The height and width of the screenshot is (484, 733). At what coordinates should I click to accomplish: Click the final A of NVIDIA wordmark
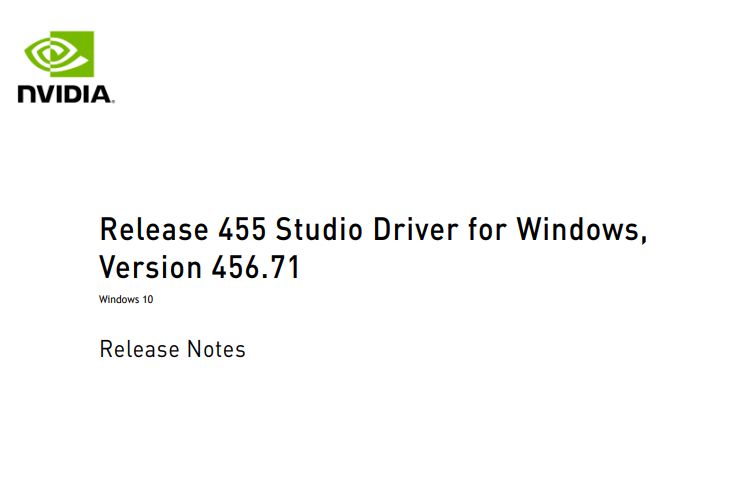100,94
